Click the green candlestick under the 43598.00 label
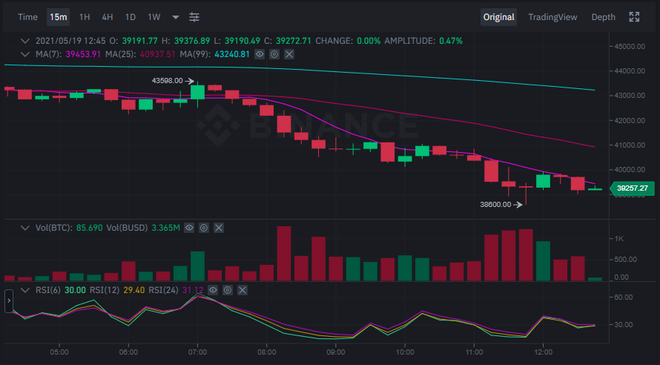The height and width of the screenshot is (365, 660). point(197,92)
